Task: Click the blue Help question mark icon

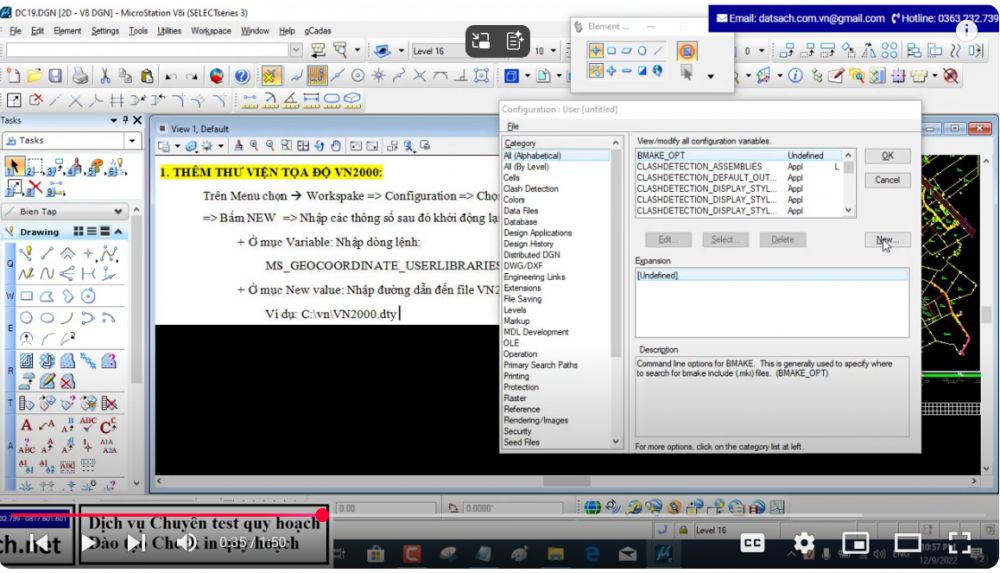Action: [x=241, y=76]
